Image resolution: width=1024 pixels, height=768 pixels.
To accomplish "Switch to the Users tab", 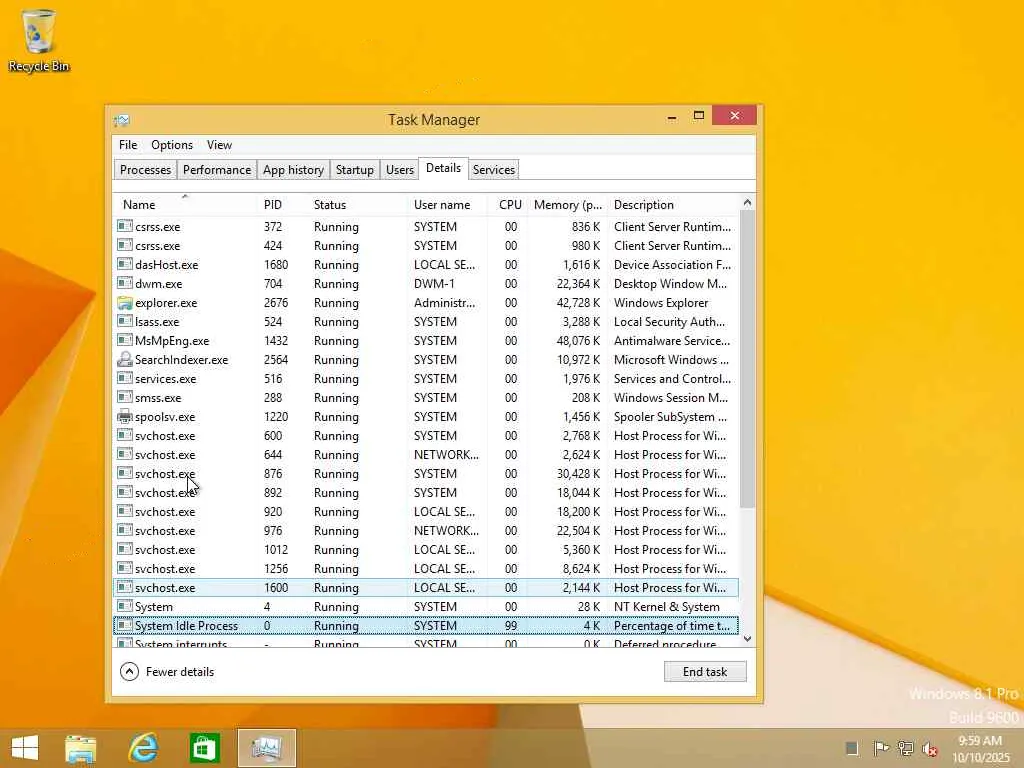I will (x=400, y=170).
